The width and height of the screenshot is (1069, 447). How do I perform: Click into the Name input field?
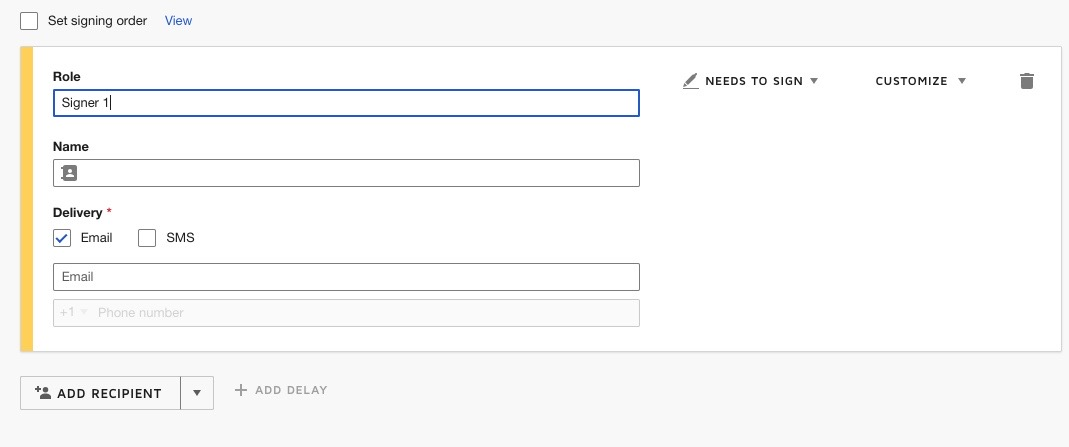[x=355, y=173]
